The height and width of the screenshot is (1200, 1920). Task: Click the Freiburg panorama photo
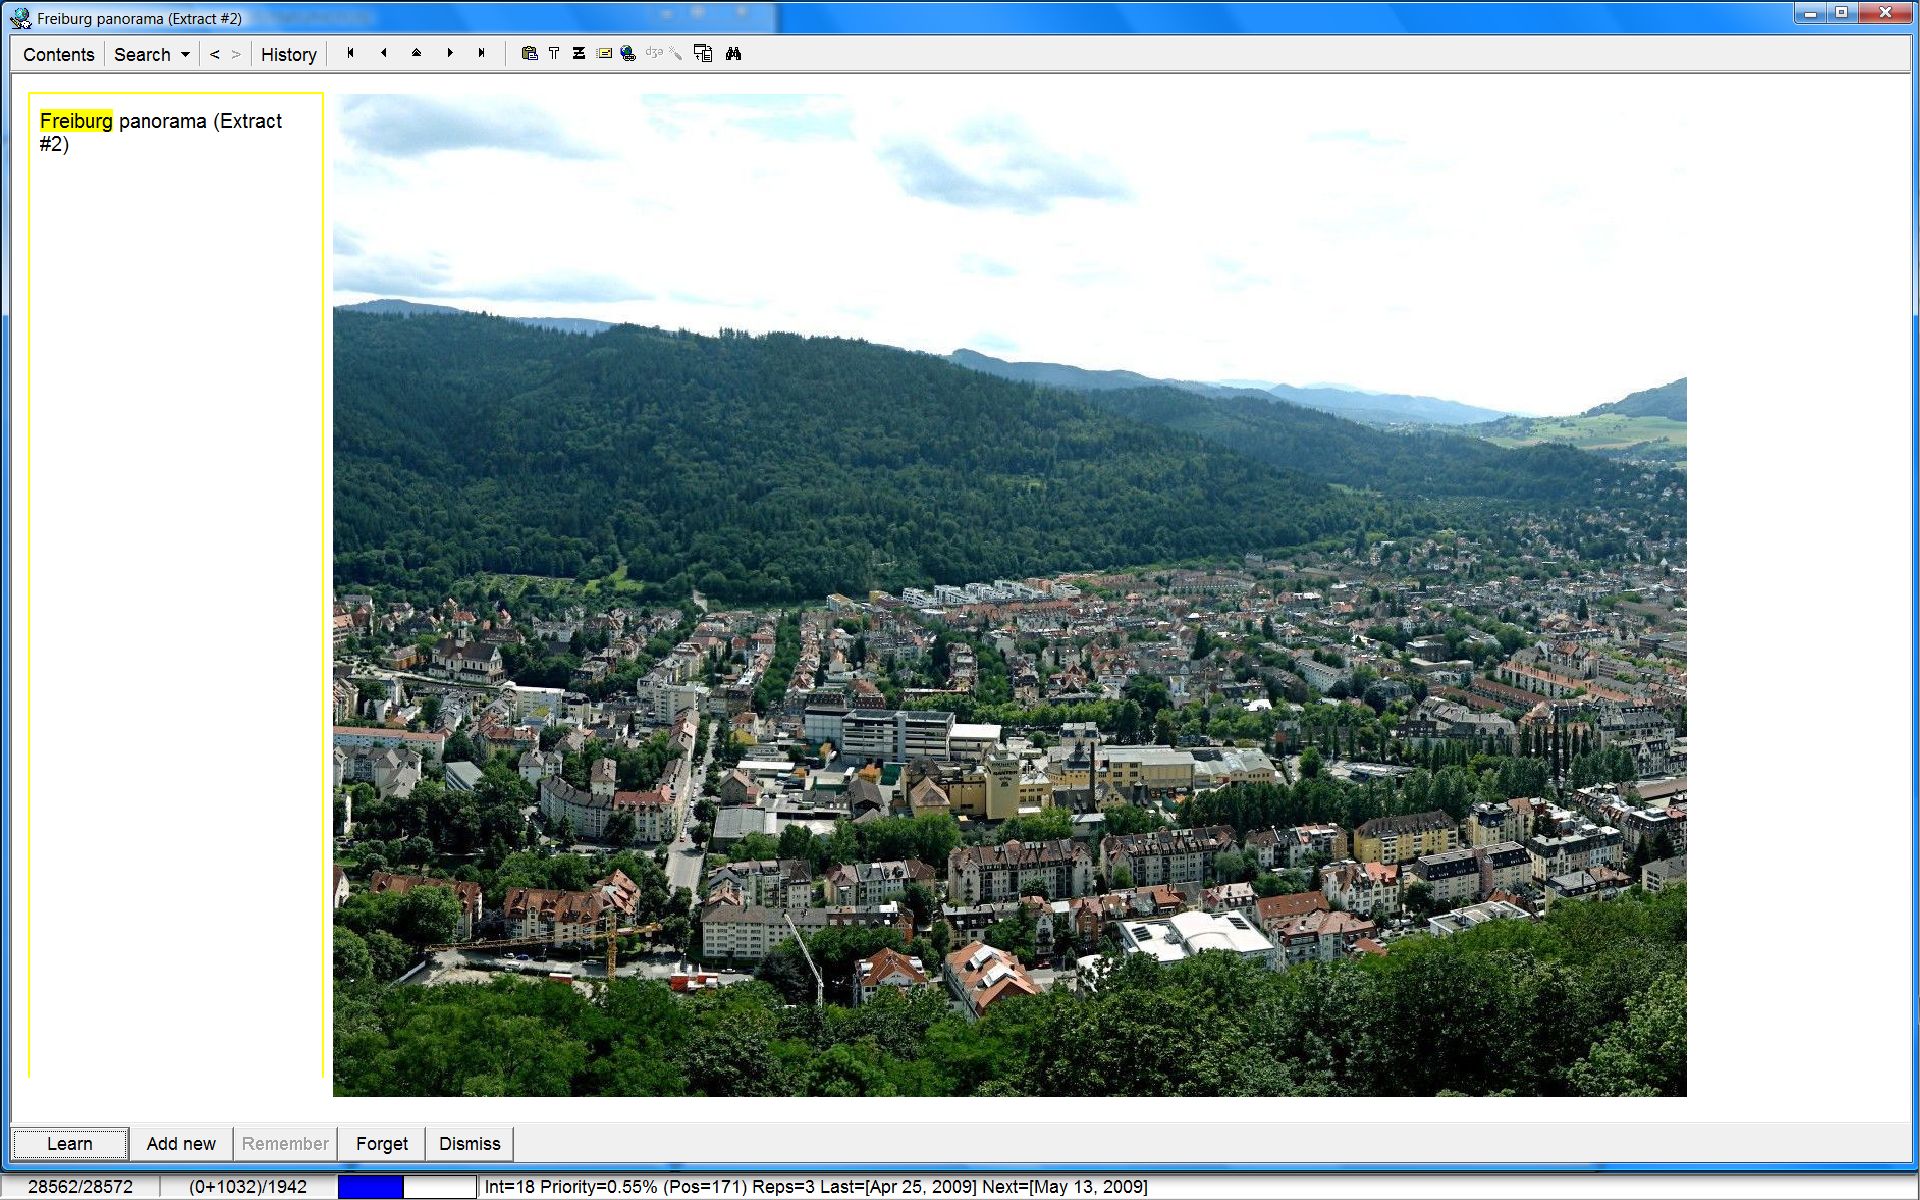click(x=1009, y=595)
